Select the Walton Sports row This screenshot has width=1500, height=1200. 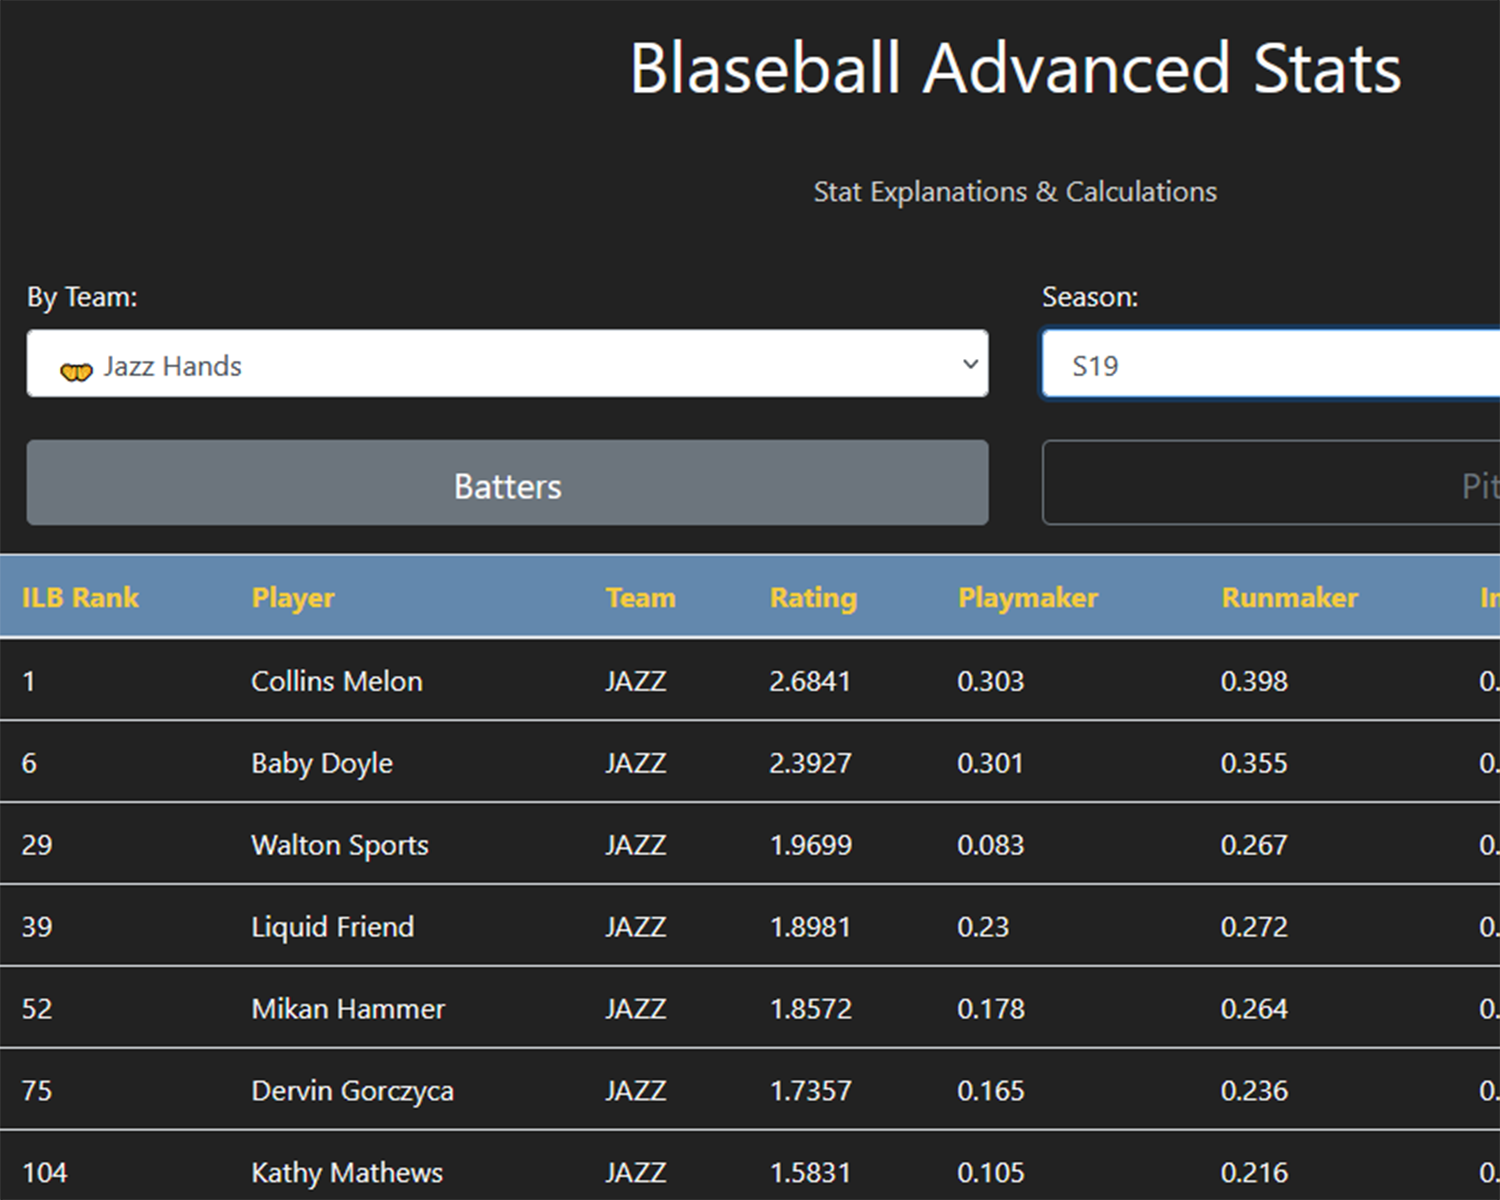340,845
